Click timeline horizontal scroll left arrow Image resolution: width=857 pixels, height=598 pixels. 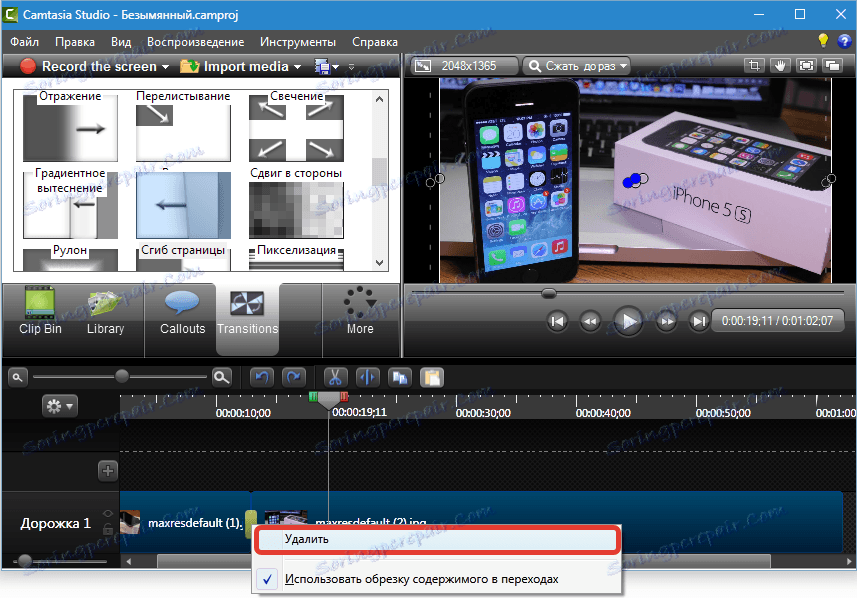coord(129,561)
